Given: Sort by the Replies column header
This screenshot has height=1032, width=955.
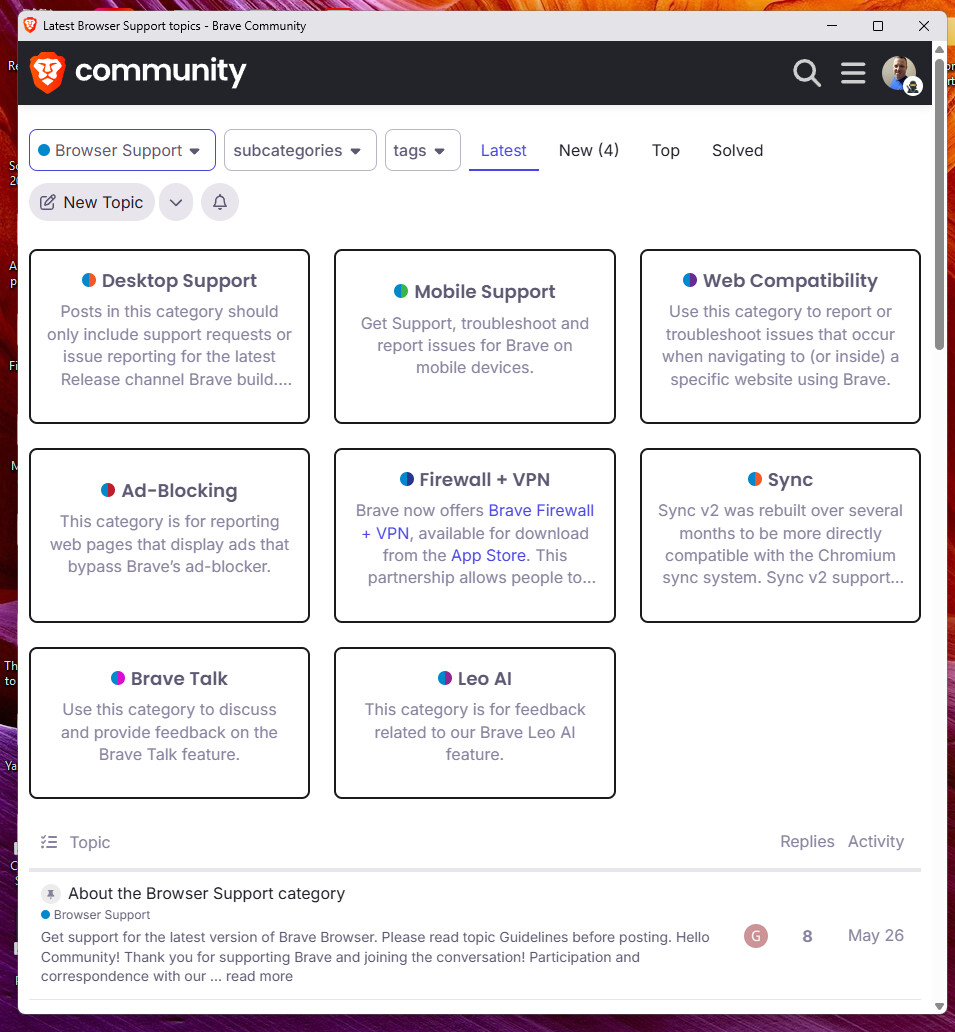Looking at the screenshot, I should tap(807, 841).
